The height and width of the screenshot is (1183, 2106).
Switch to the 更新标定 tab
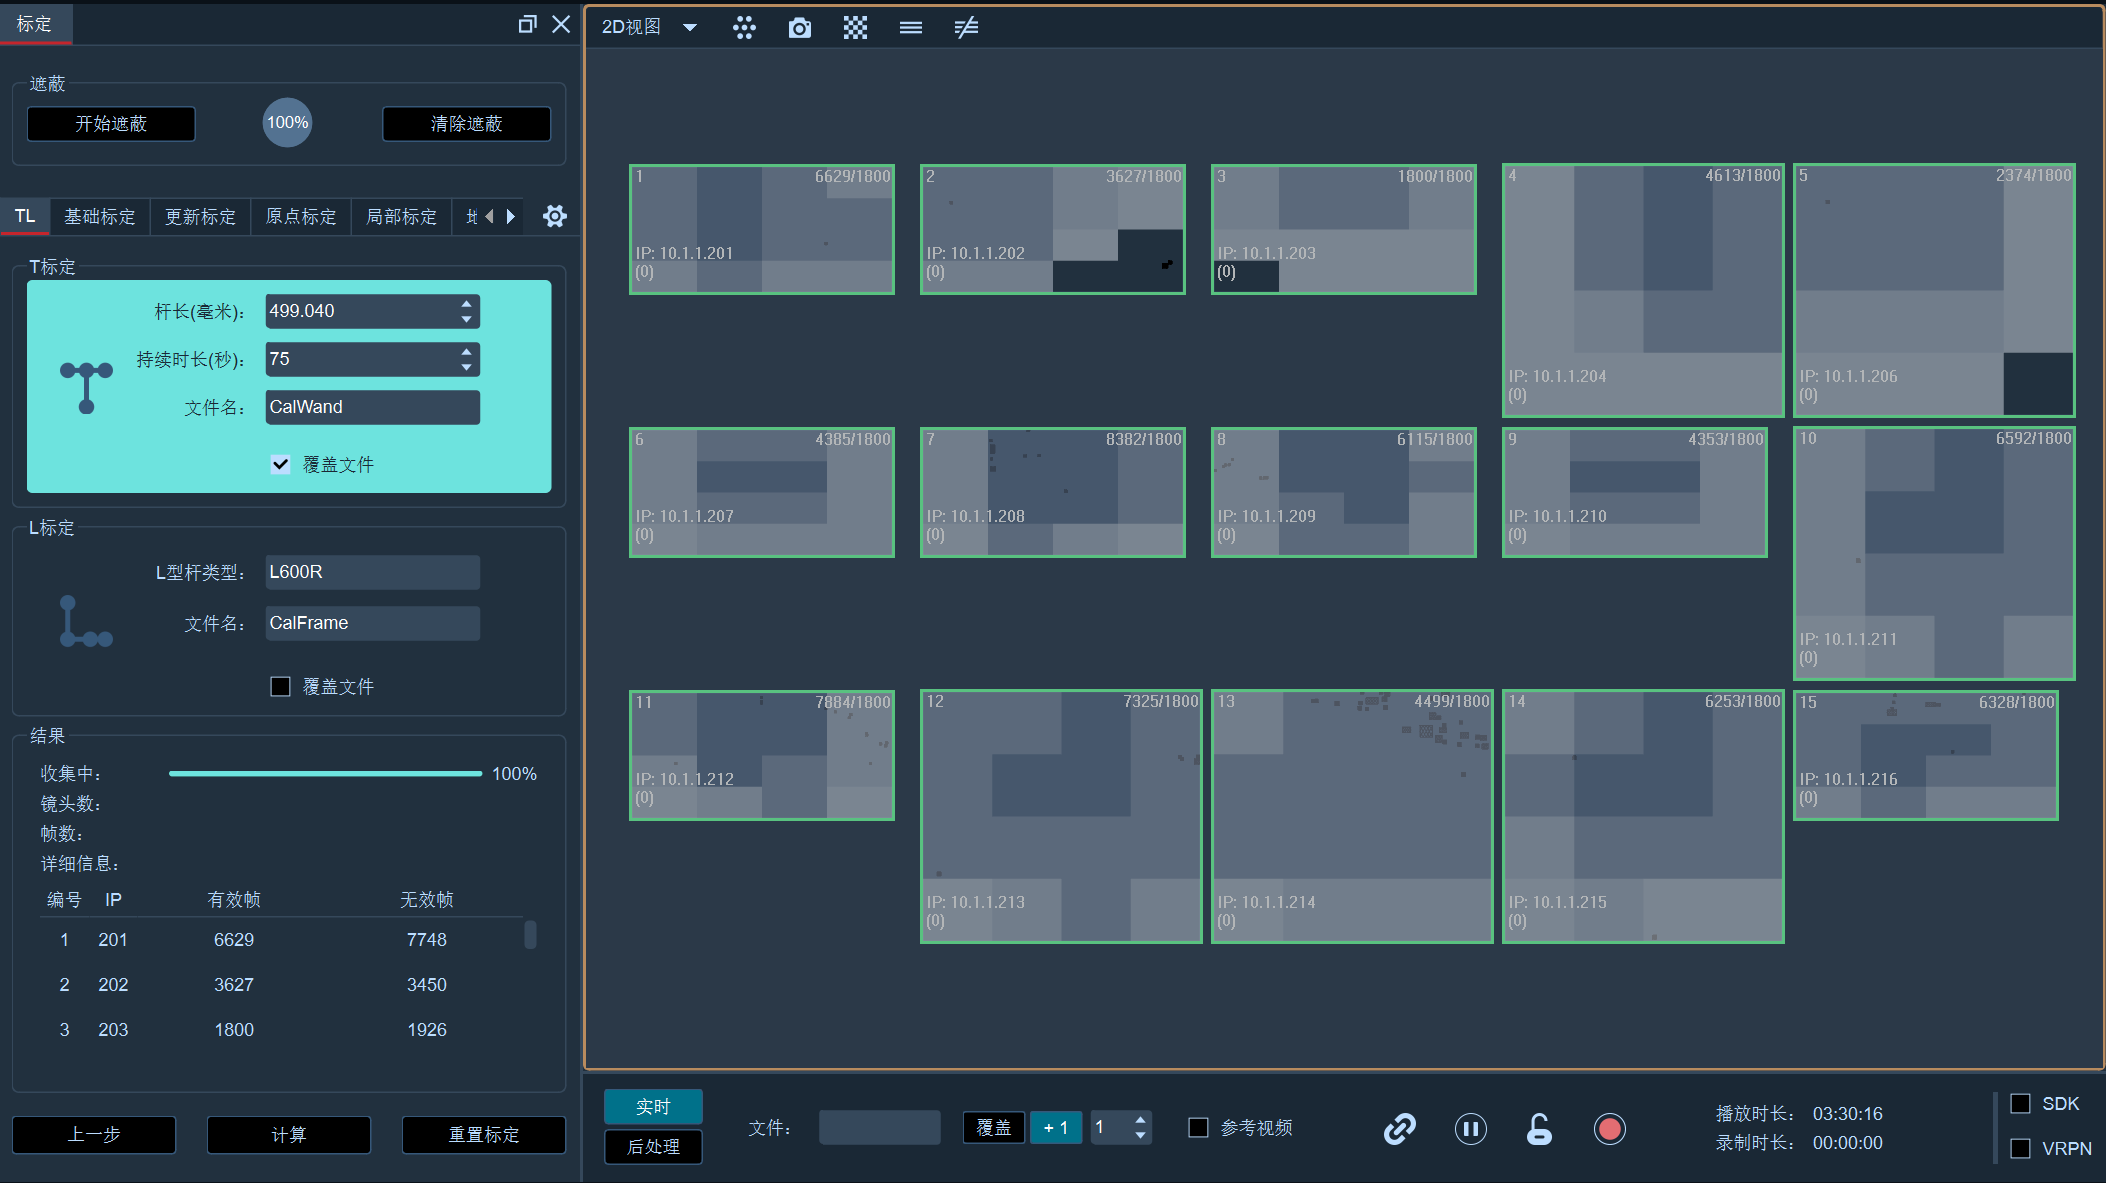tap(200, 216)
